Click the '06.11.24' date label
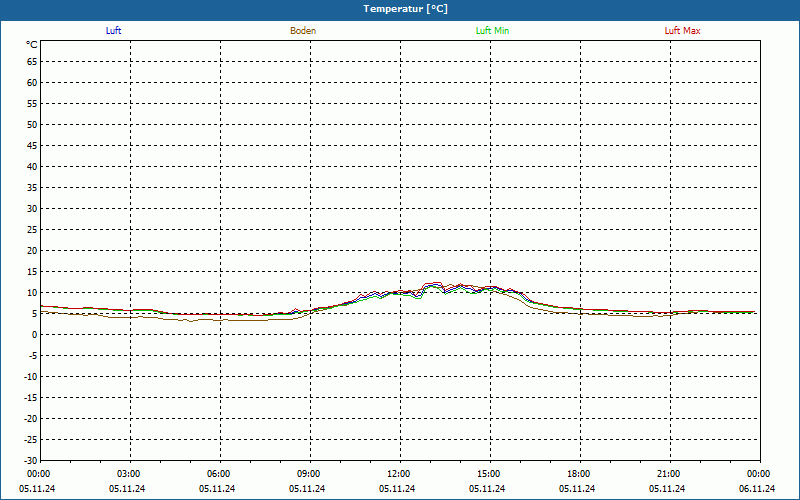The height and width of the screenshot is (500, 800). tap(757, 489)
